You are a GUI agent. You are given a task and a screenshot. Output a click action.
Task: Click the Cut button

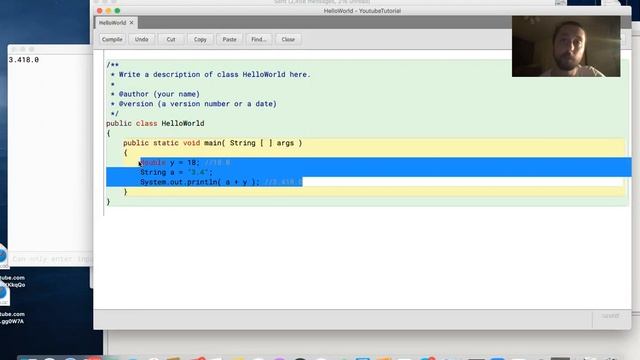171,40
